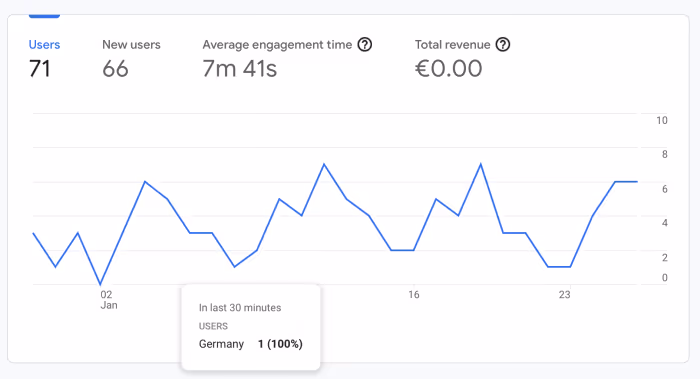Click the y-axis label 4
The width and height of the screenshot is (700, 379).
pyautogui.click(x=665, y=223)
